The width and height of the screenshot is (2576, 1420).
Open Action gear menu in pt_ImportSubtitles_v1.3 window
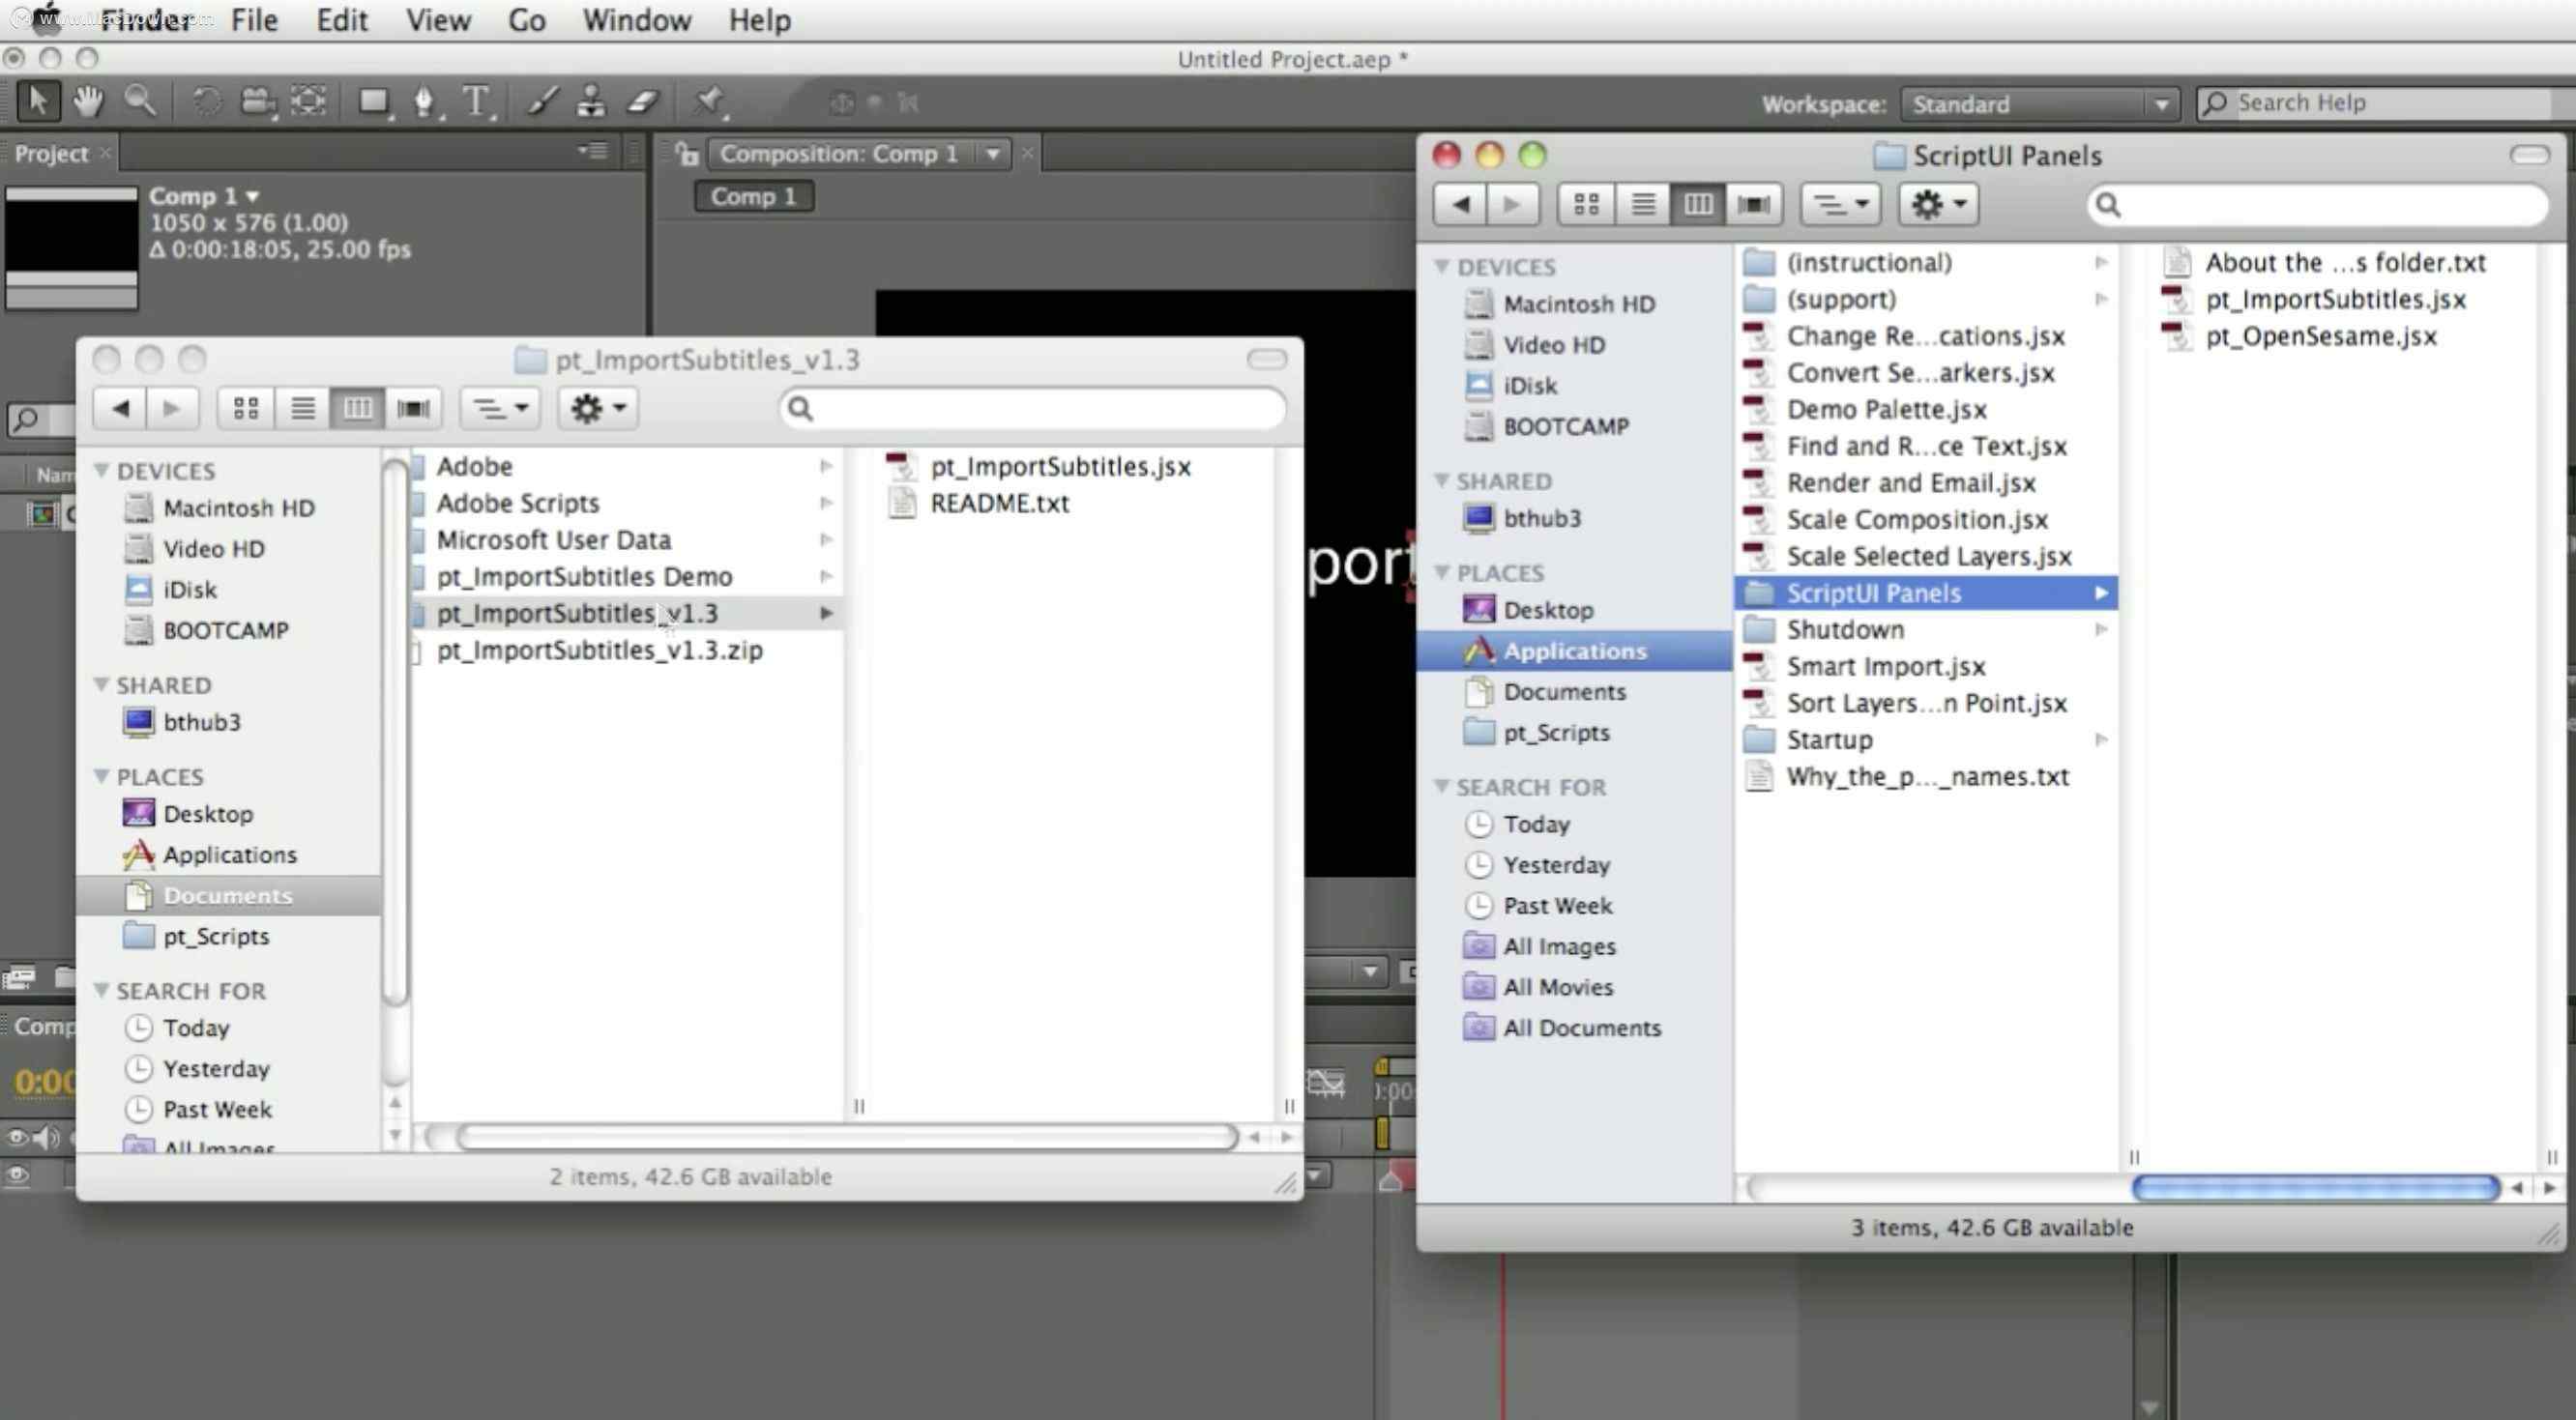click(x=598, y=408)
